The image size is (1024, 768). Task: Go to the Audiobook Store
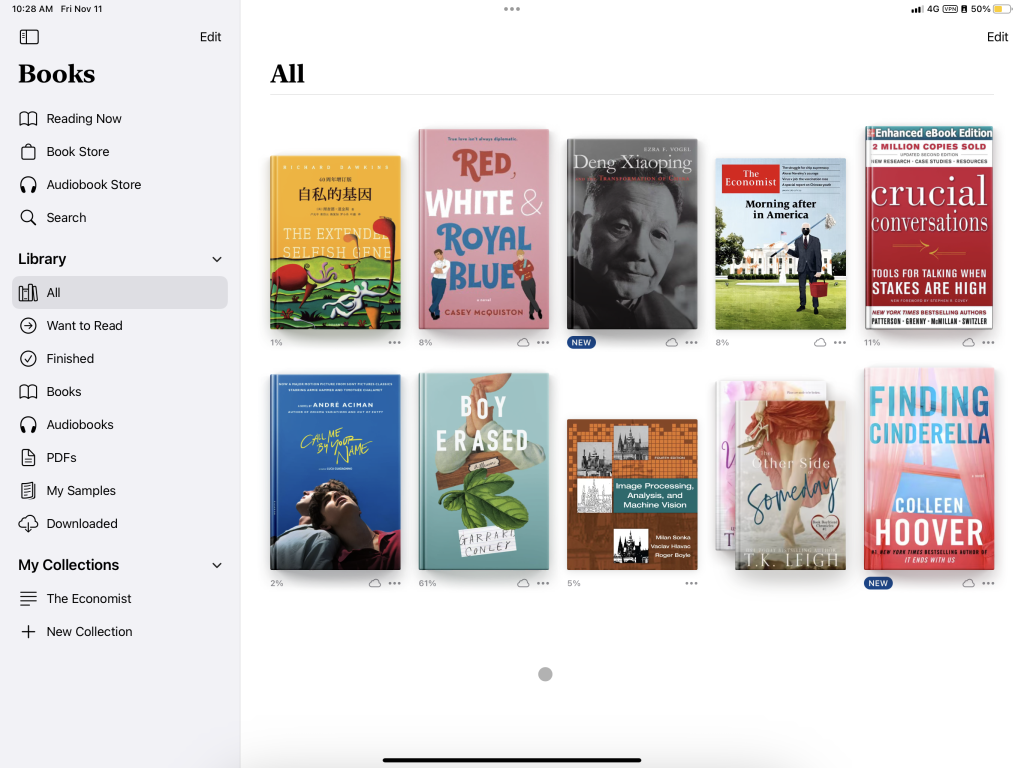click(x=93, y=184)
